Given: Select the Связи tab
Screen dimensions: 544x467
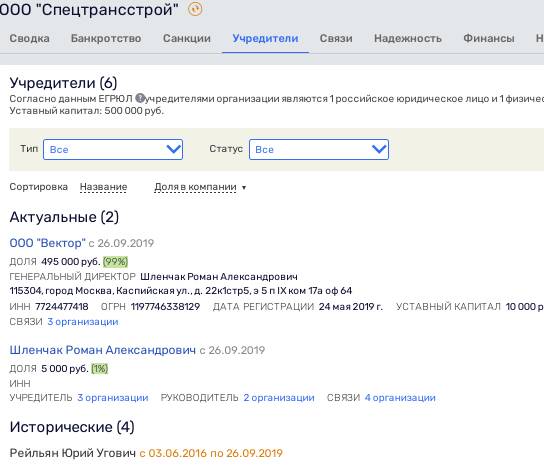Looking at the screenshot, I should [x=336, y=38].
